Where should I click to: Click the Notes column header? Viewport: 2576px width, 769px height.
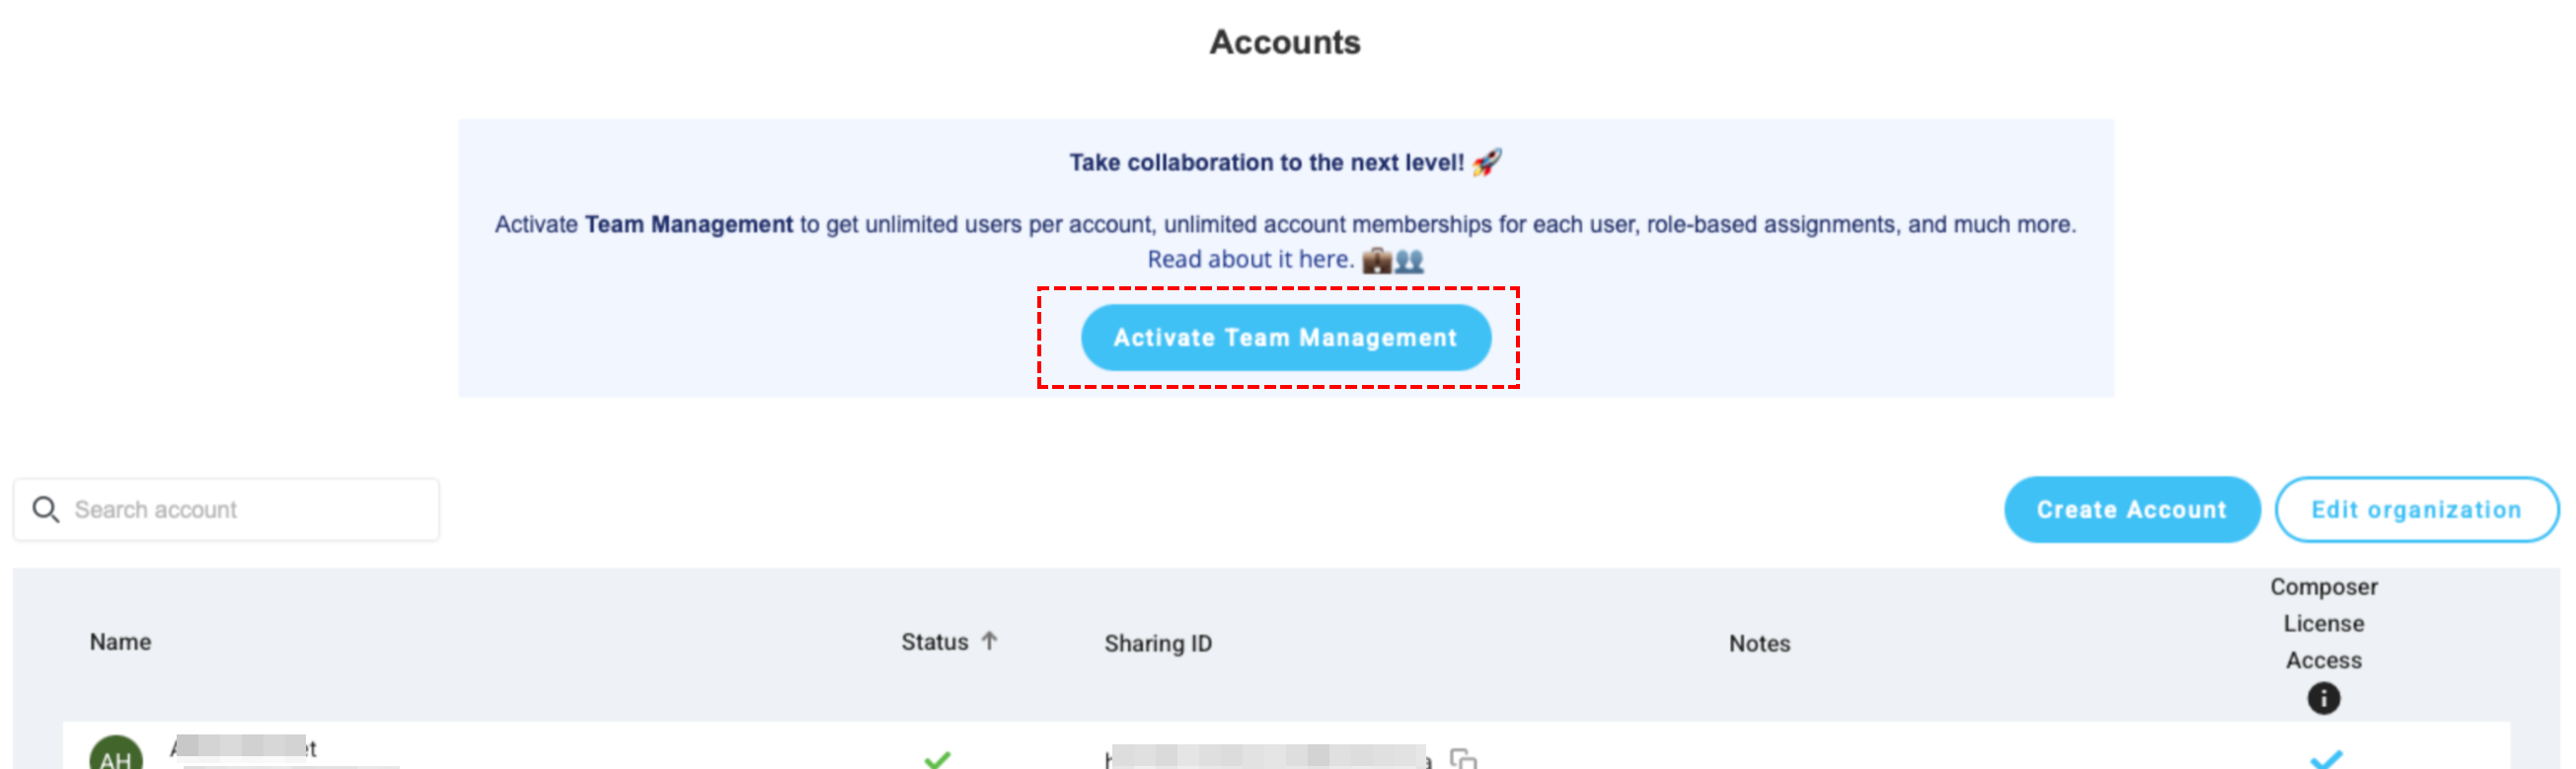click(x=1759, y=643)
